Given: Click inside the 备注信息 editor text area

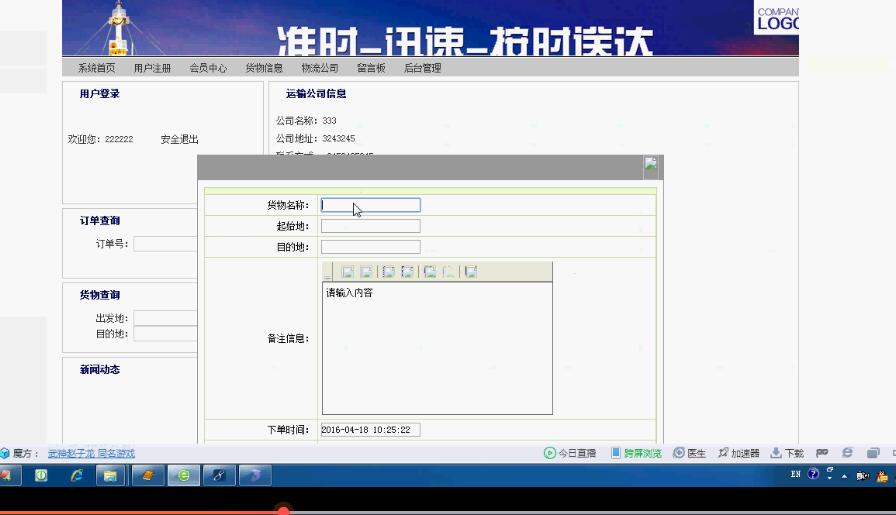Looking at the screenshot, I should coord(437,348).
